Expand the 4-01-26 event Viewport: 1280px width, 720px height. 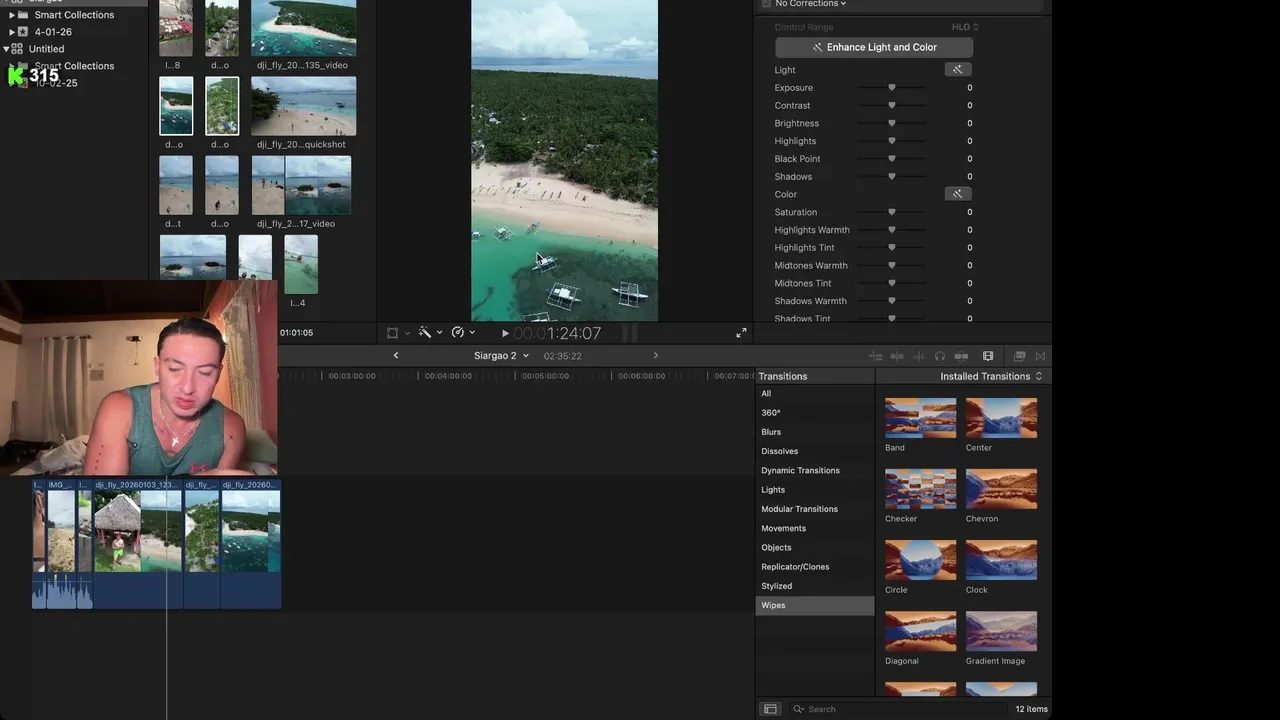click(x=11, y=32)
